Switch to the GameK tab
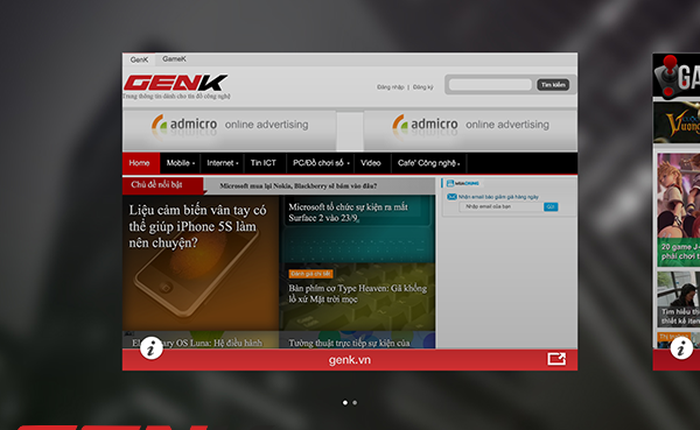This screenshot has width=700, height=430. tap(174, 59)
